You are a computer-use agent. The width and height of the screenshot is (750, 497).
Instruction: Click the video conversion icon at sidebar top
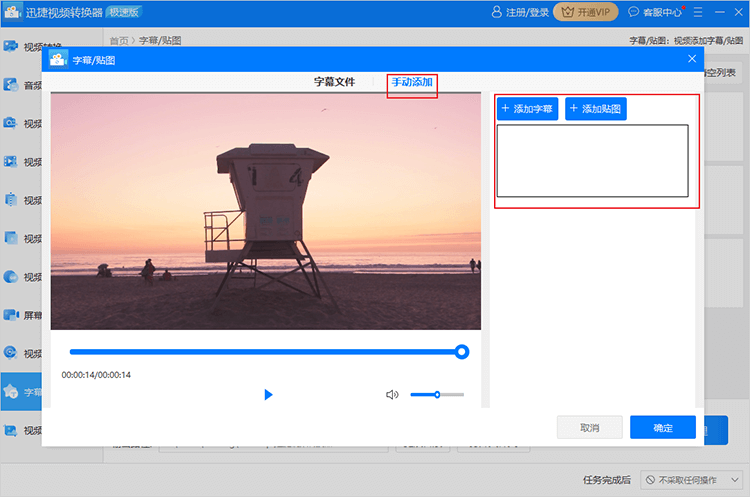pyautogui.click(x=11, y=47)
